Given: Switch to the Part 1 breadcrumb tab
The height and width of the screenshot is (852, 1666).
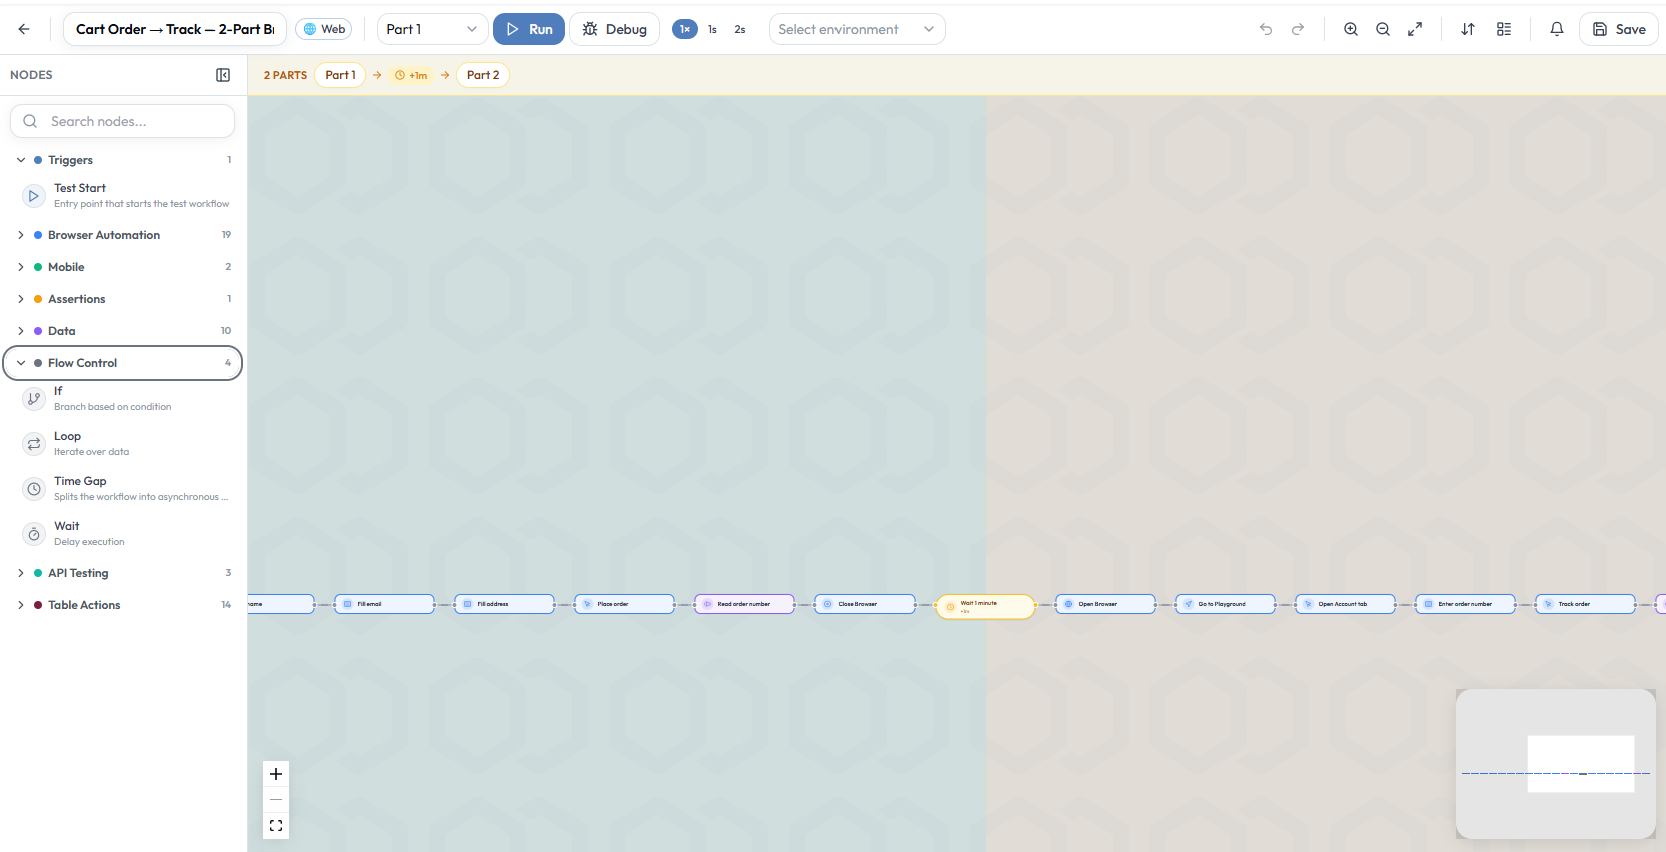Looking at the screenshot, I should [x=340, y=75].
